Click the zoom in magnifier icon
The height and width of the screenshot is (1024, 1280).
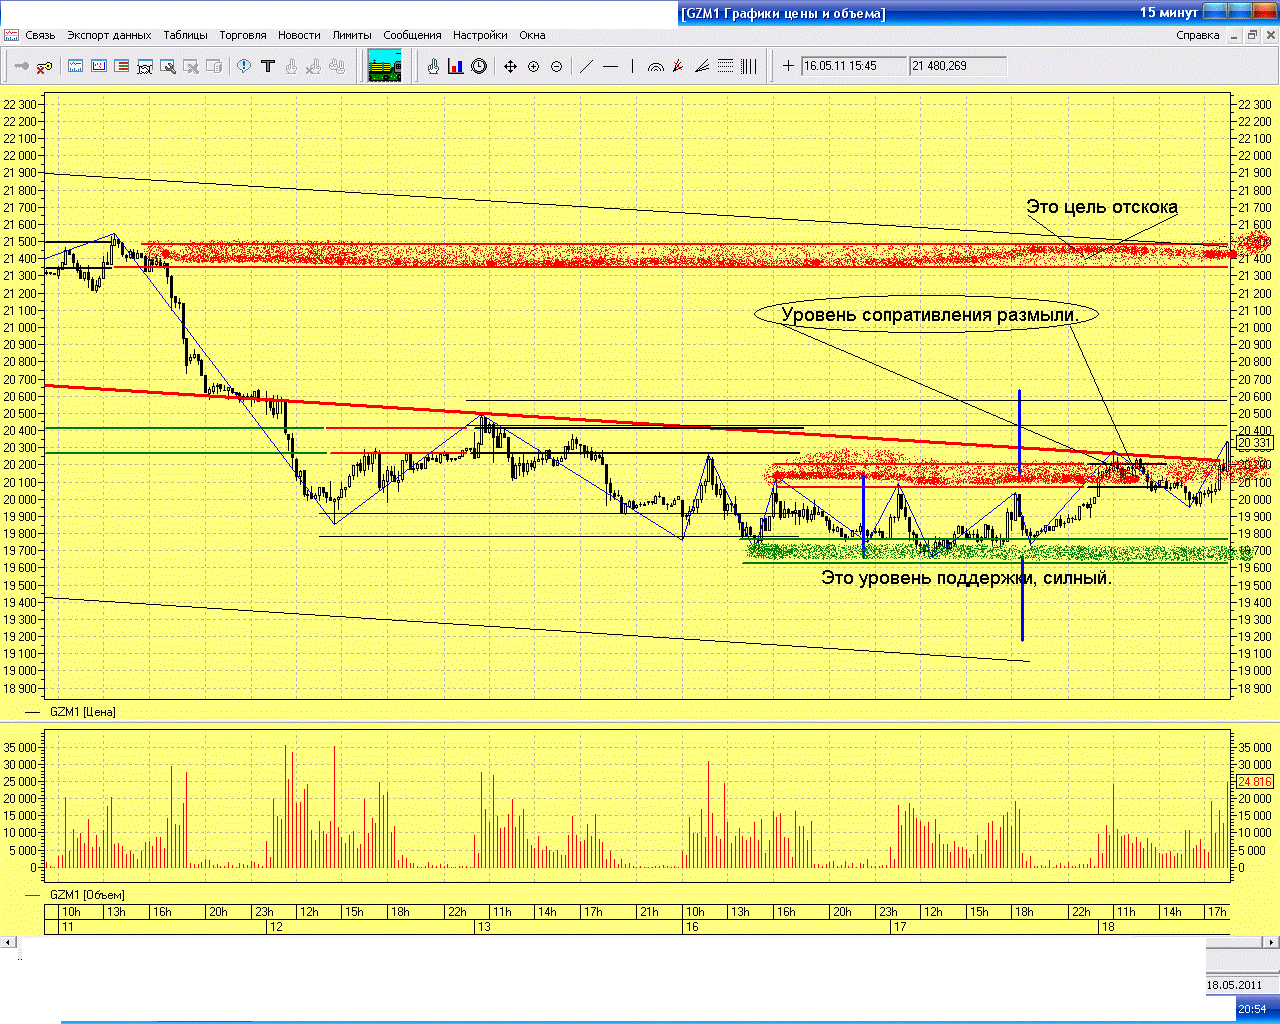click(x=533, y=67)
